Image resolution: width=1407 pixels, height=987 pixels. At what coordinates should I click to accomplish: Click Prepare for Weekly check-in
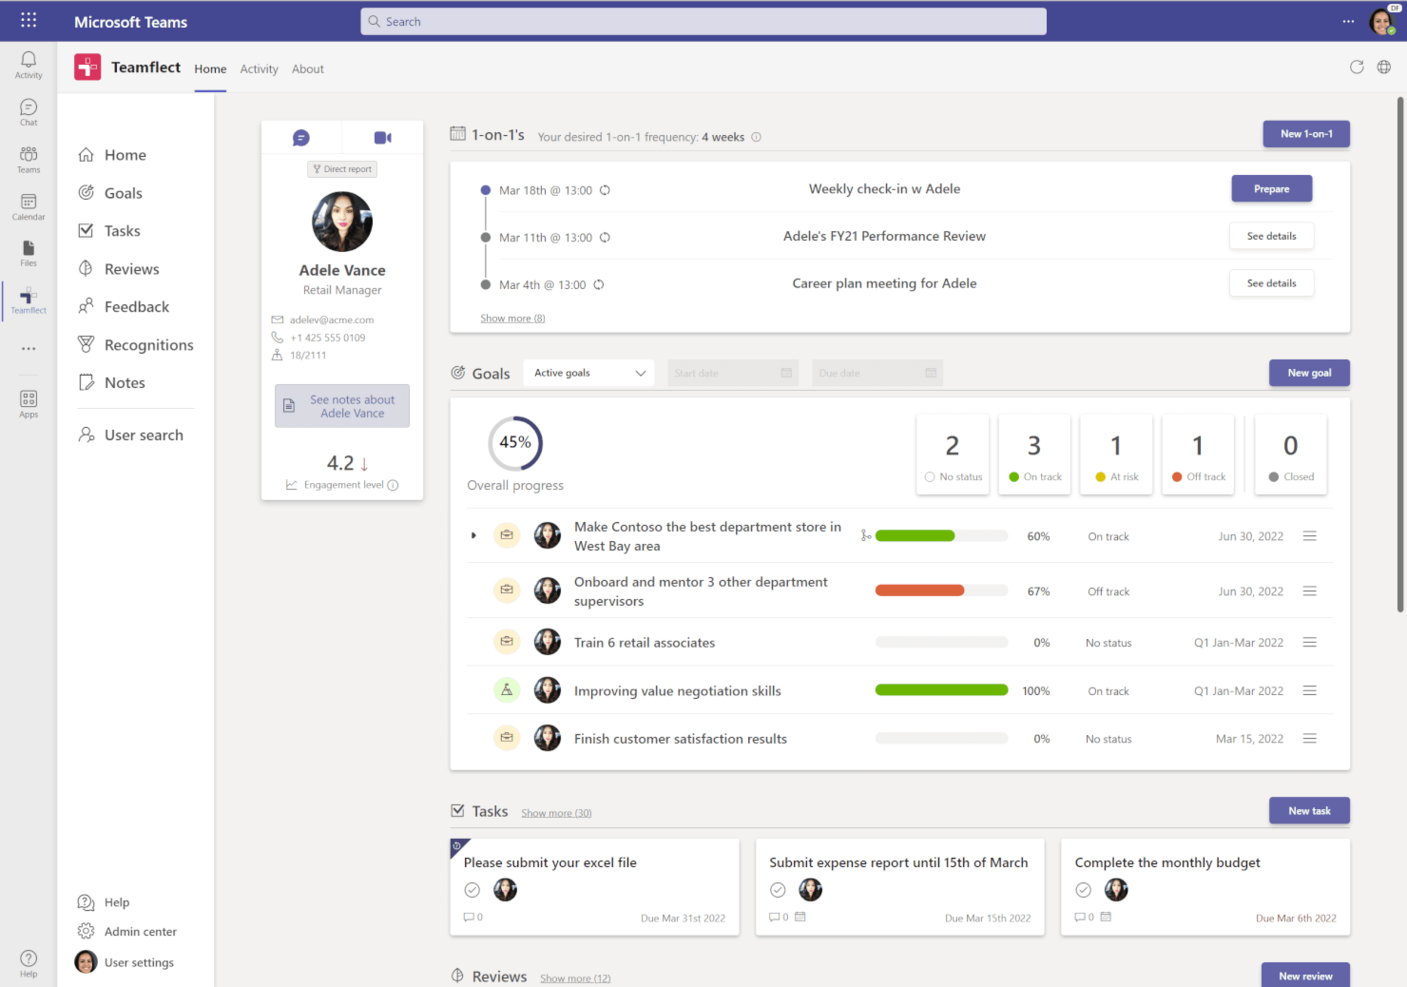[1271, 189]
